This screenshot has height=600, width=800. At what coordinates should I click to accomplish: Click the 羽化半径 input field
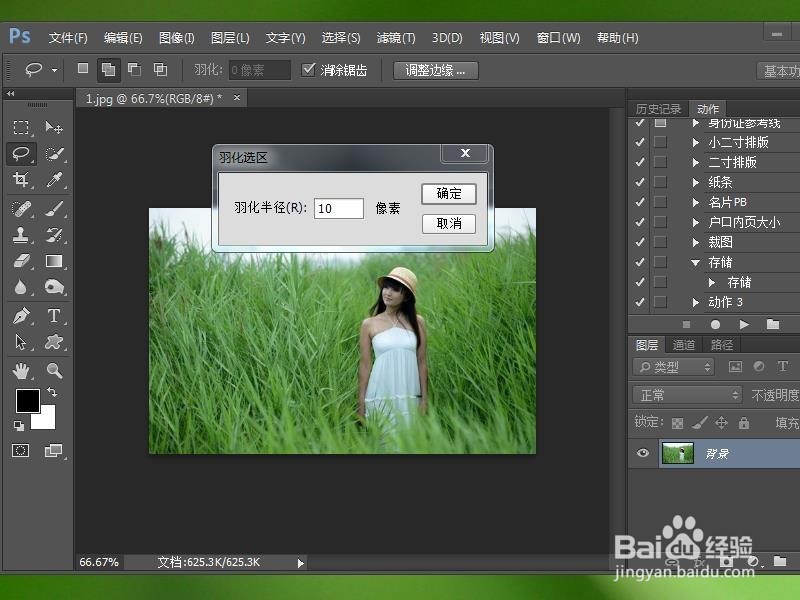click(x=339, y=208)
